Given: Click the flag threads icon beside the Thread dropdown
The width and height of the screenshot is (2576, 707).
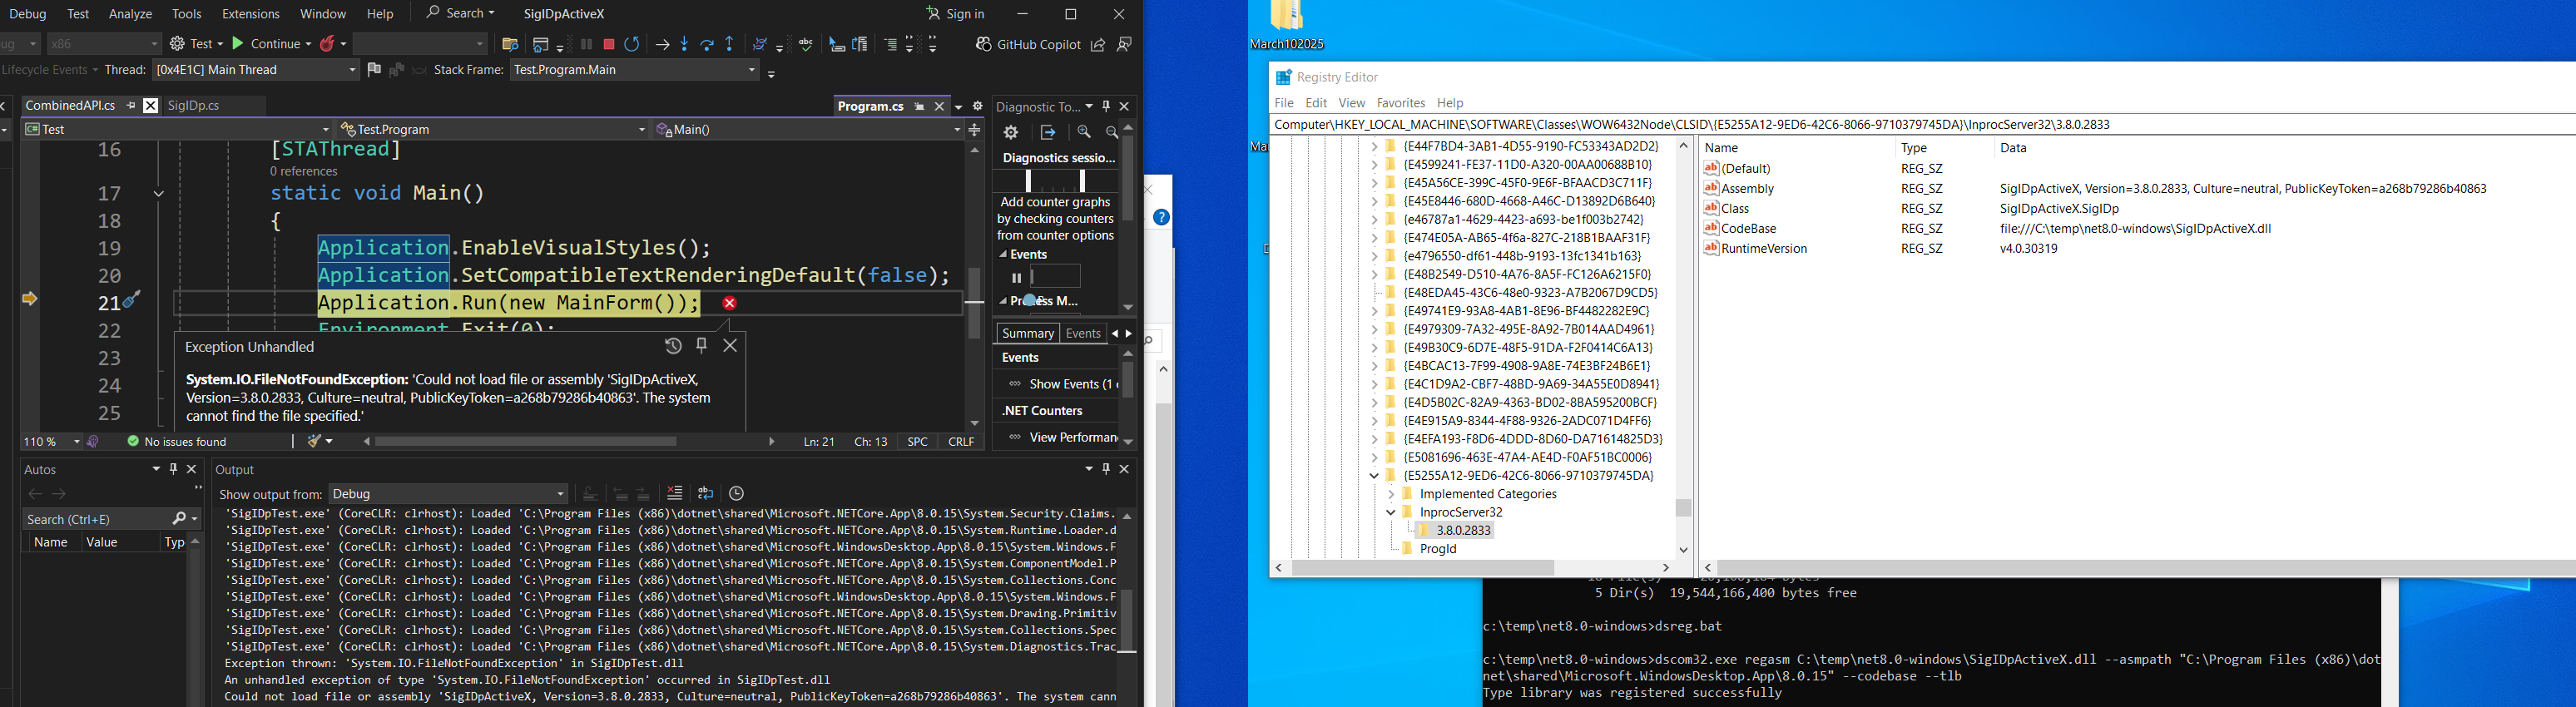Looking at the screenshot, I should pyautogui.click(x=374, y=70).
